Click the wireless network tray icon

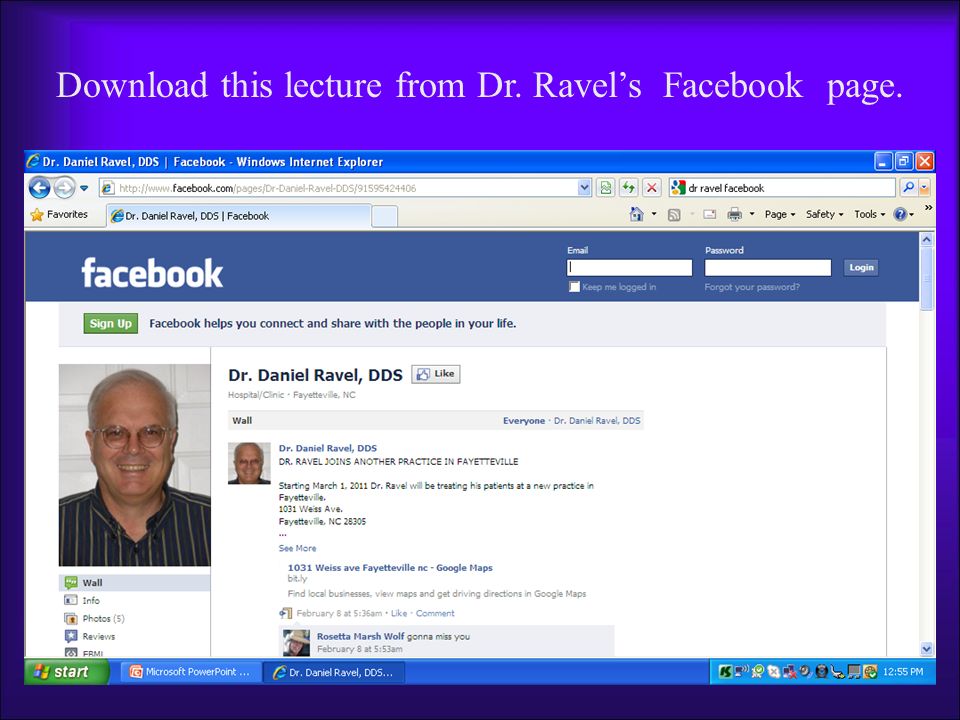pos(741,672)
